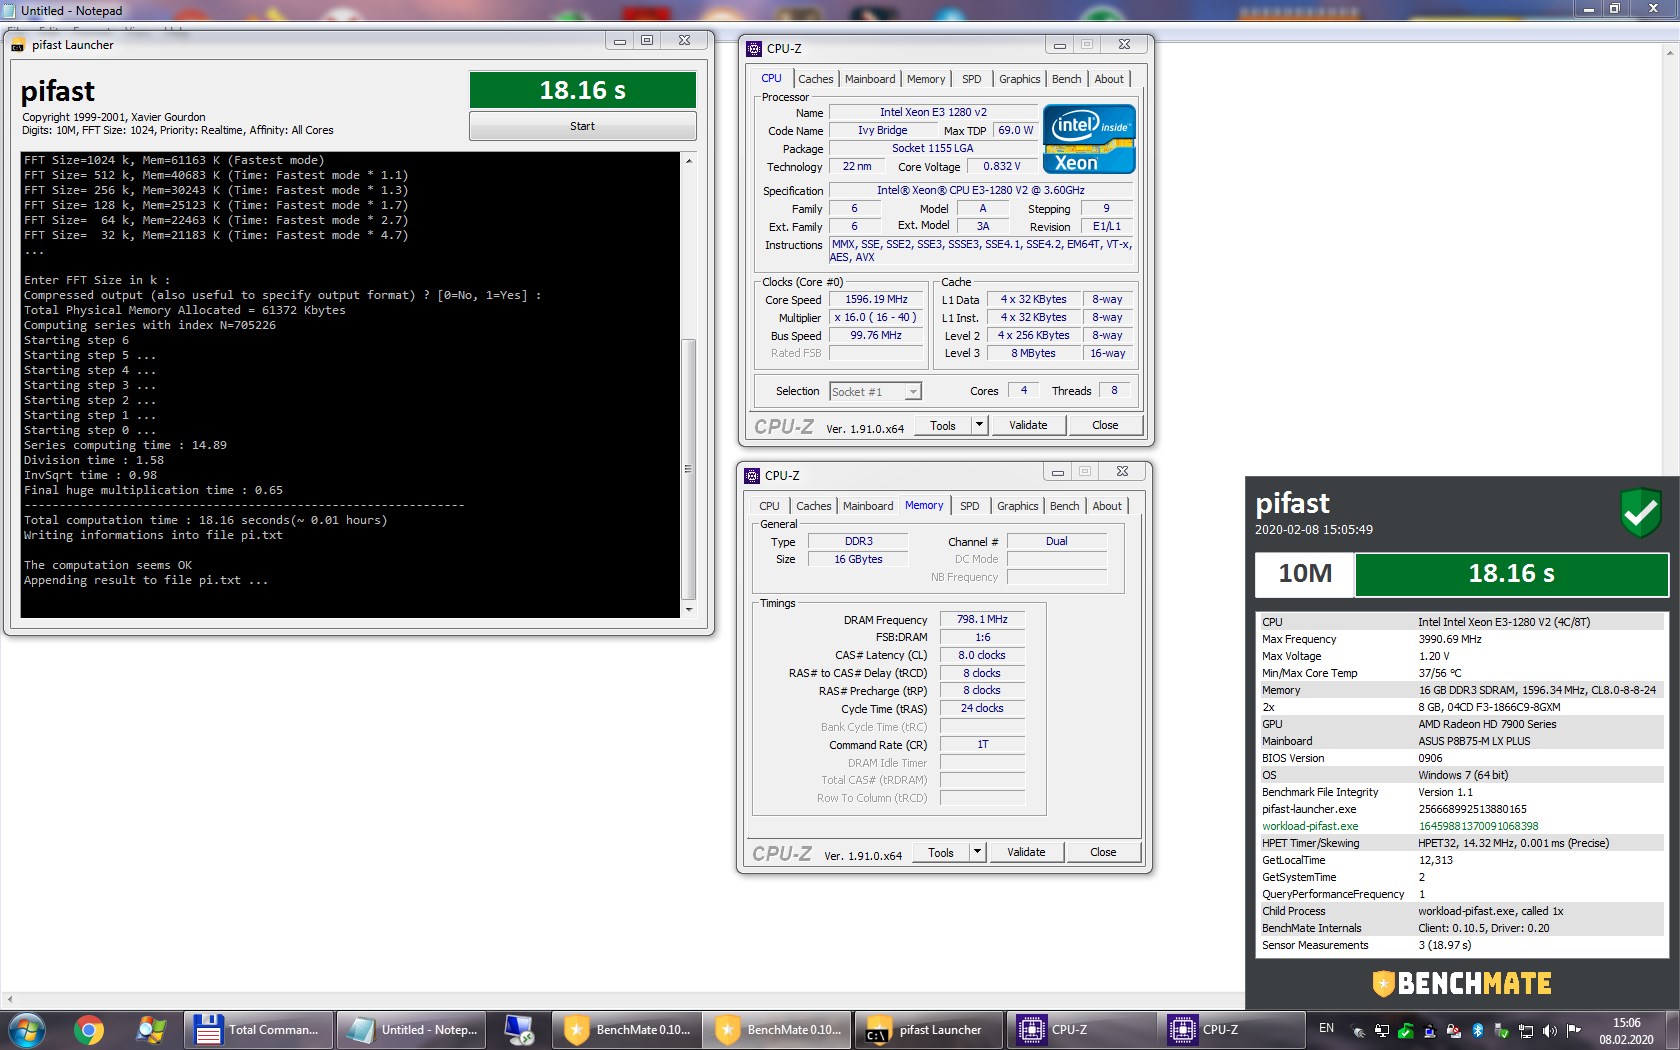Click Validate in lower CPU-Z window
The height and width of the screenshot is (1050, 1680).
(x=1026, y=852)
